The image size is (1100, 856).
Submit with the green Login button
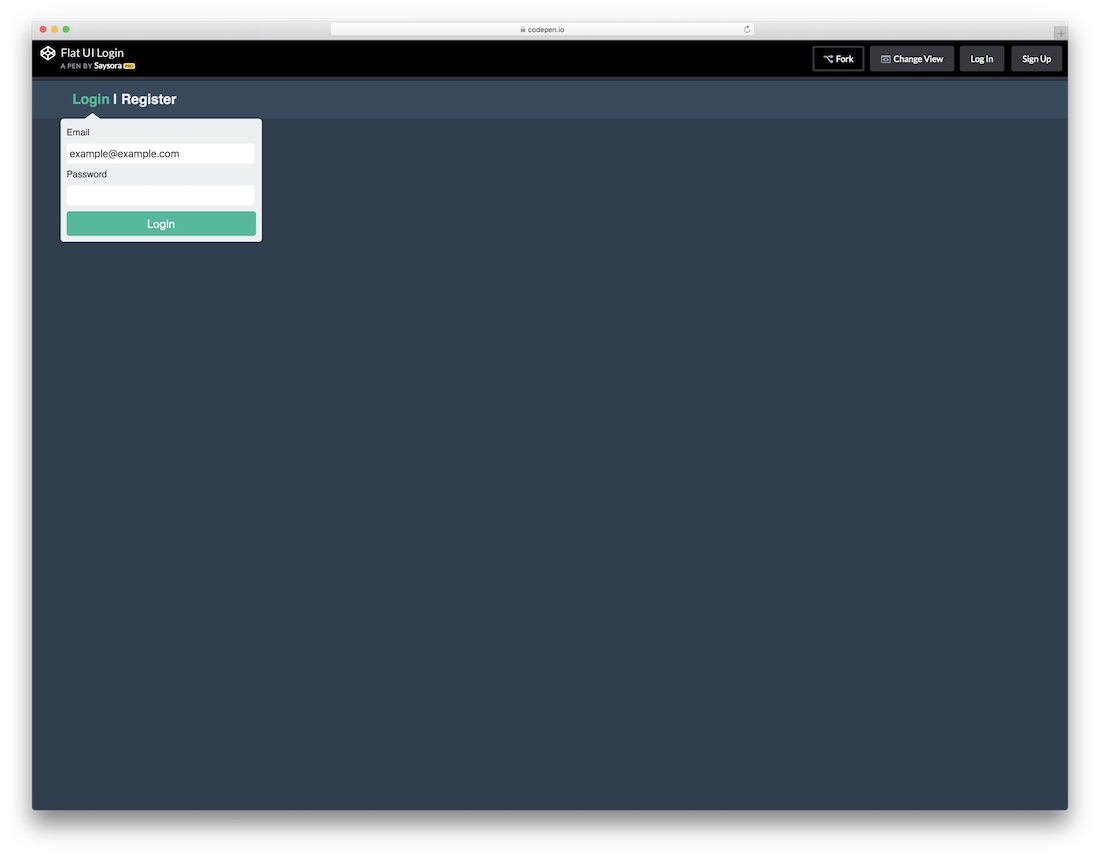pyautogui.click(x=161, y=224)
